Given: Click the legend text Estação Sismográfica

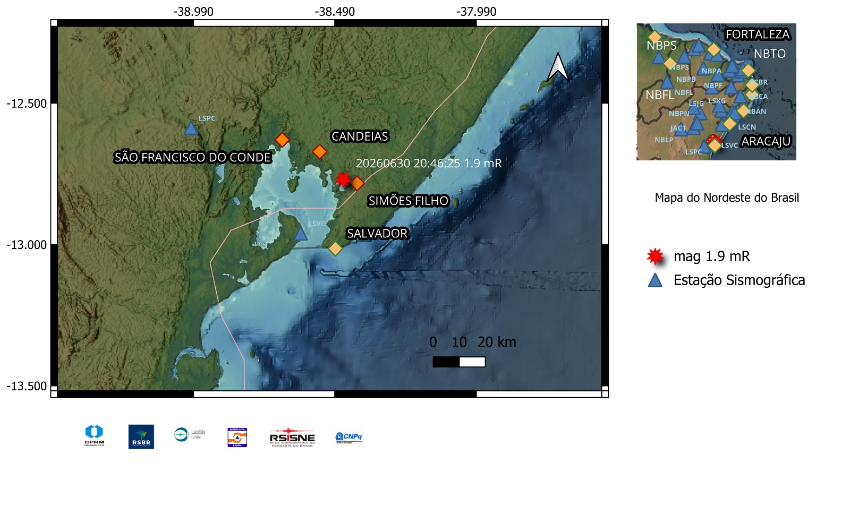Looking at the screenshot, I should [739, 280].
